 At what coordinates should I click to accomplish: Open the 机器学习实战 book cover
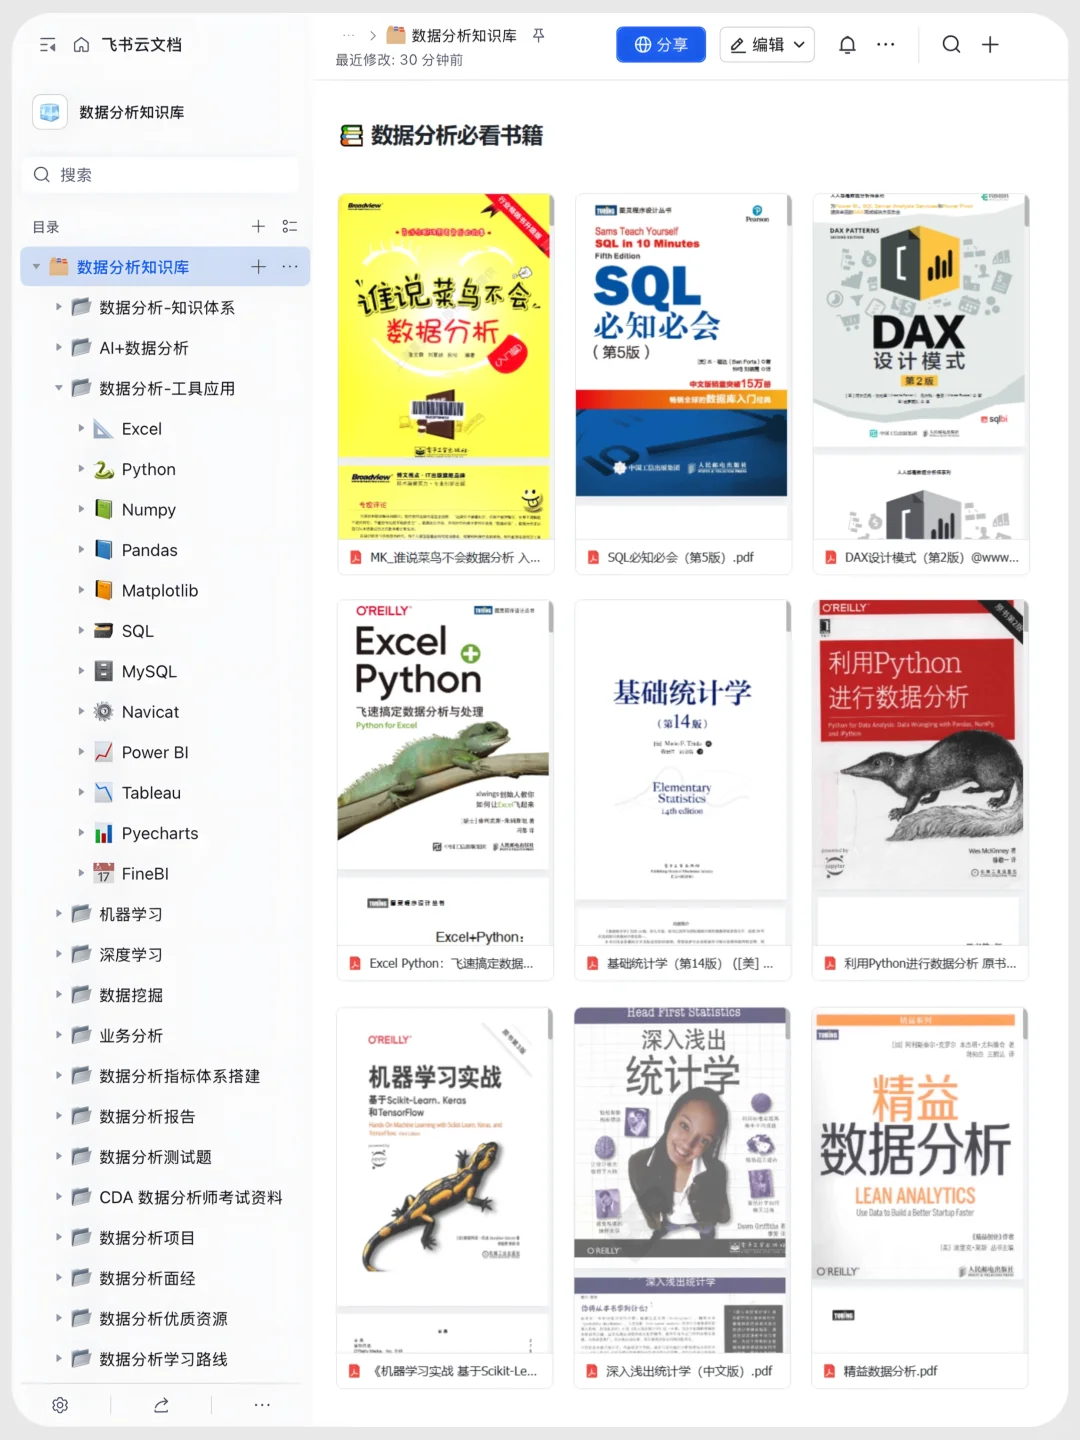[x=444, y=1180]
